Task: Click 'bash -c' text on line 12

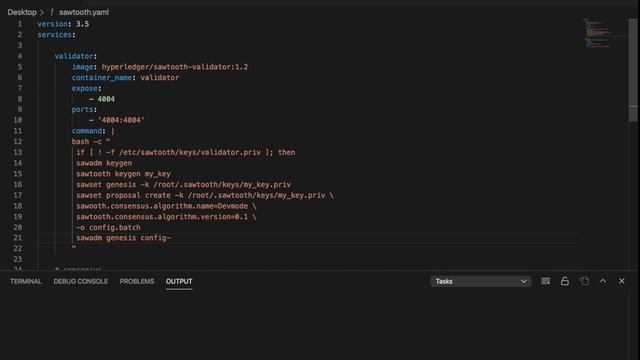Action: coord(87,142)
